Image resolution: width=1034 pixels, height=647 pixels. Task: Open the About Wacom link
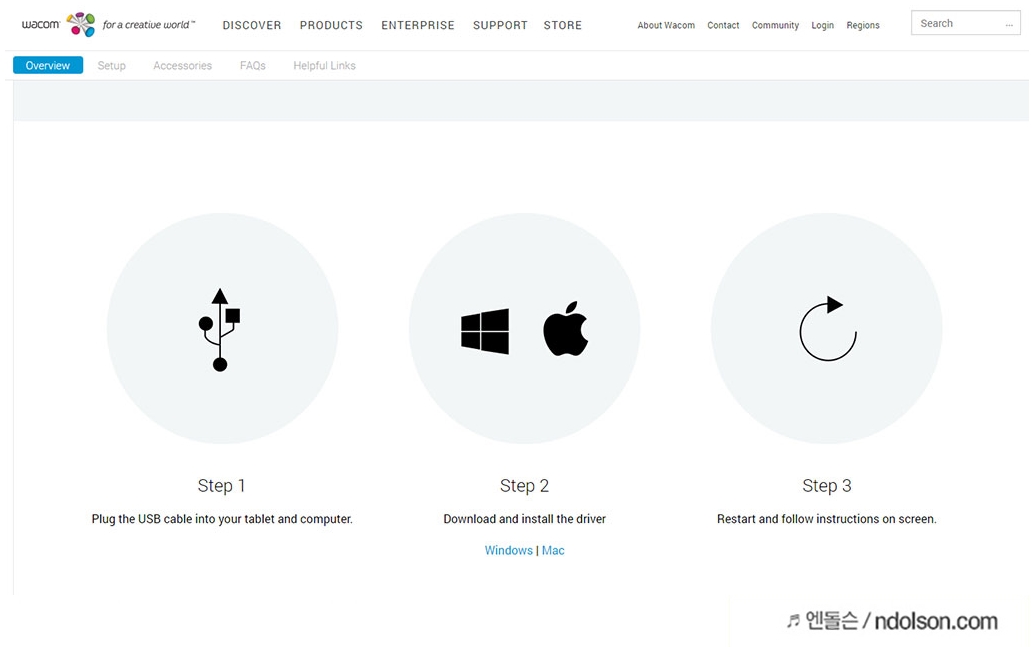(666, 25)
